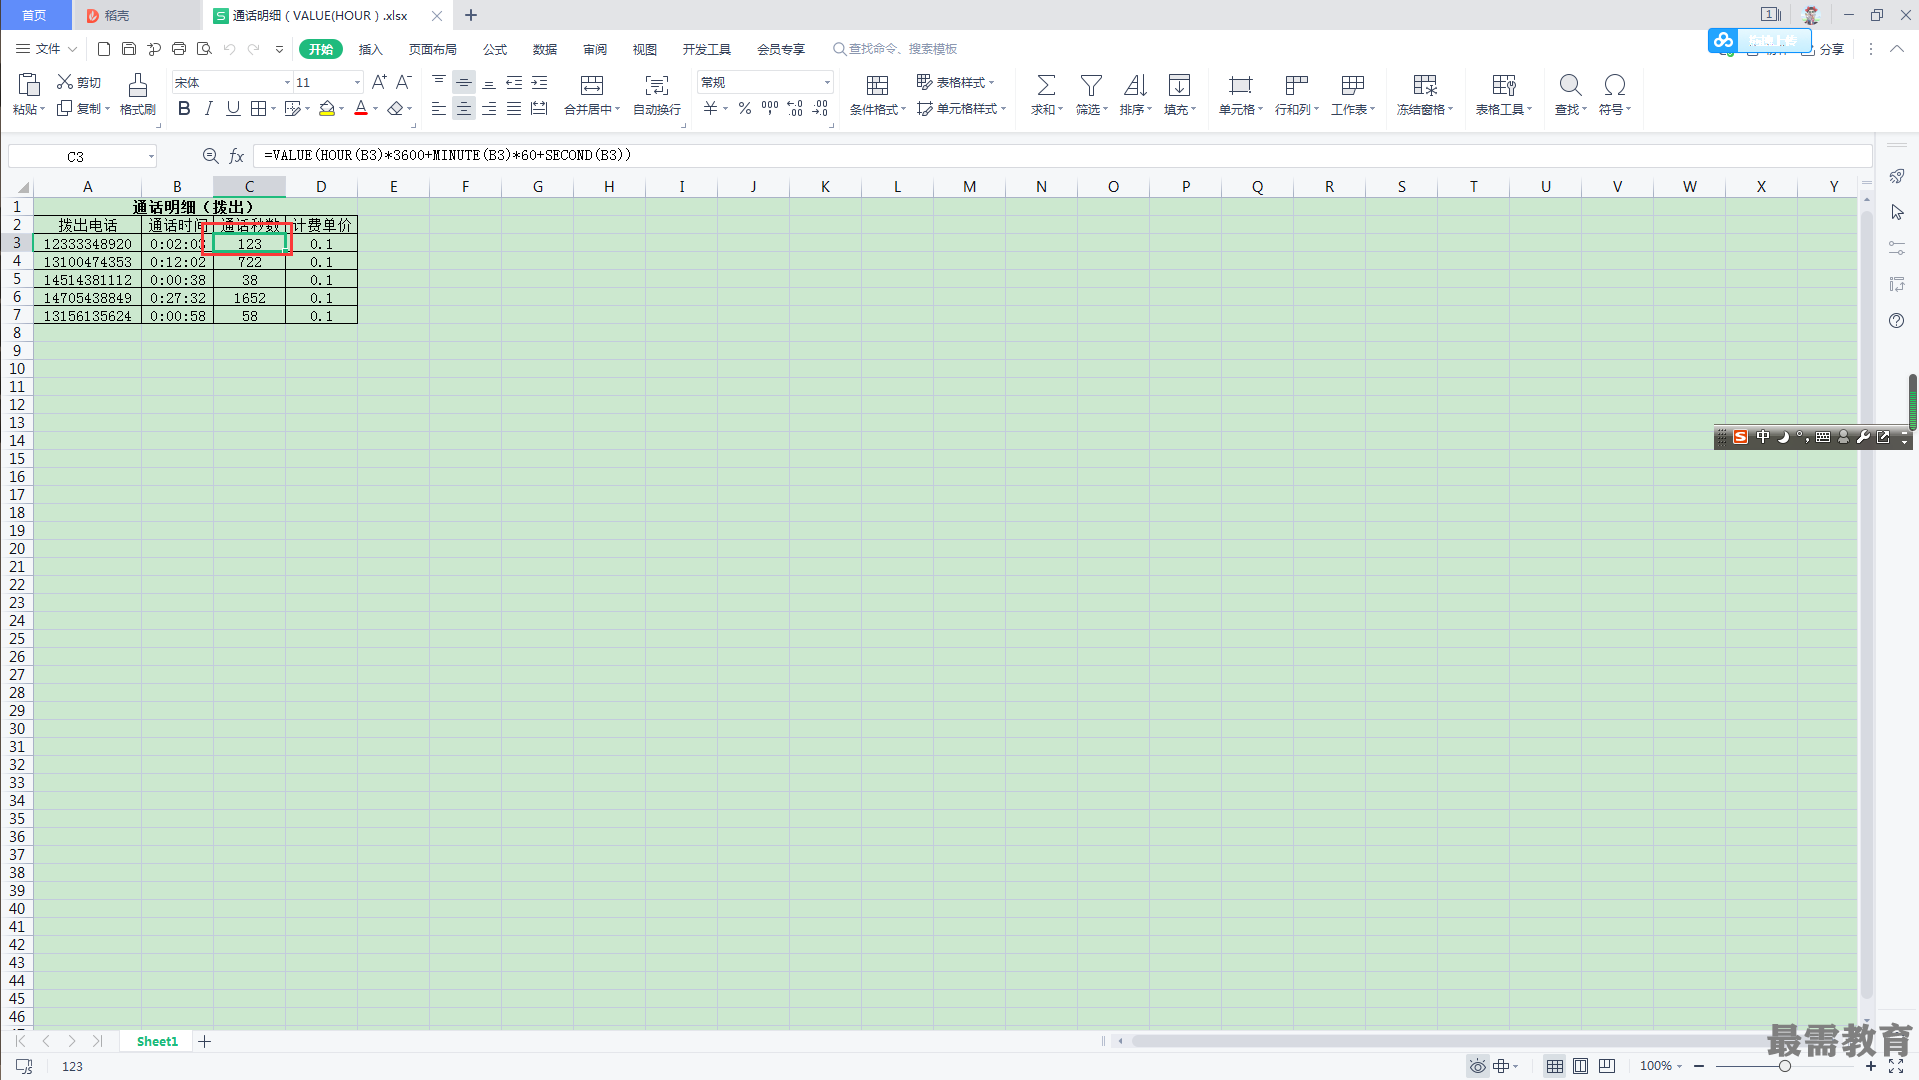Toggle underline formatting
The height and width of the screenshot is (1080, 1919).
[x=233, y=109]
